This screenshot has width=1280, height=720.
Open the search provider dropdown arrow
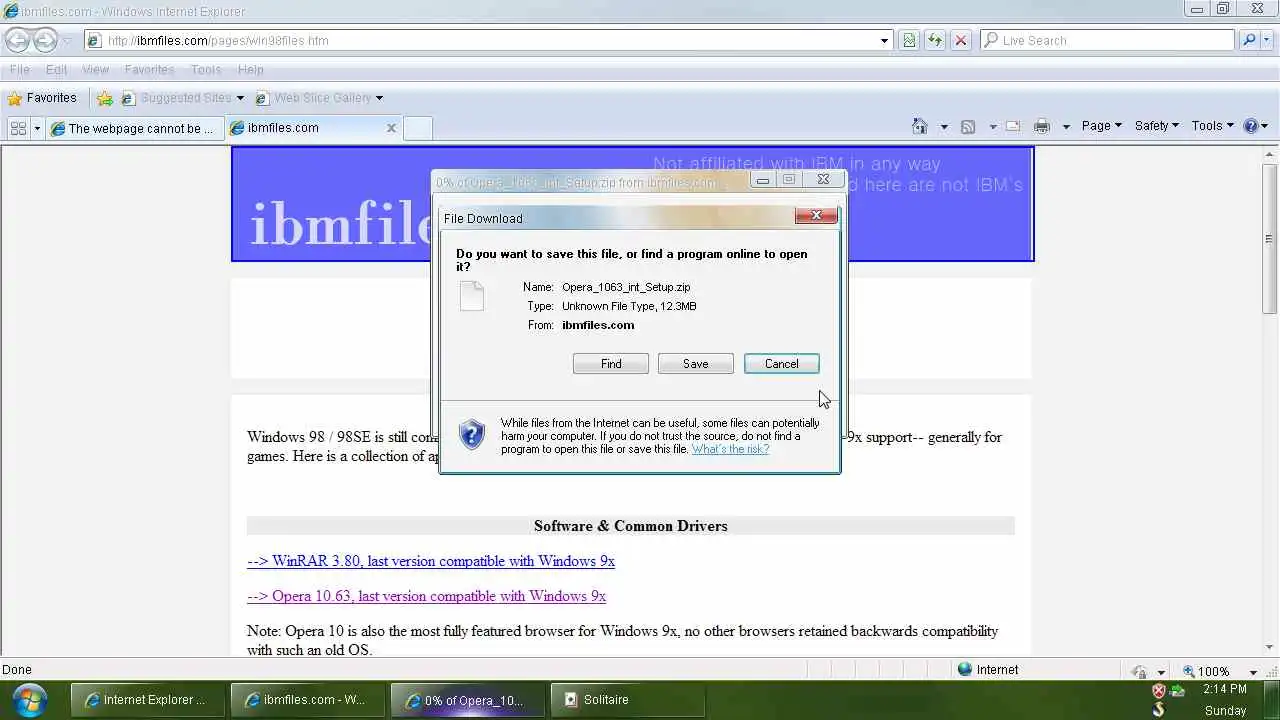point(1267,41)
